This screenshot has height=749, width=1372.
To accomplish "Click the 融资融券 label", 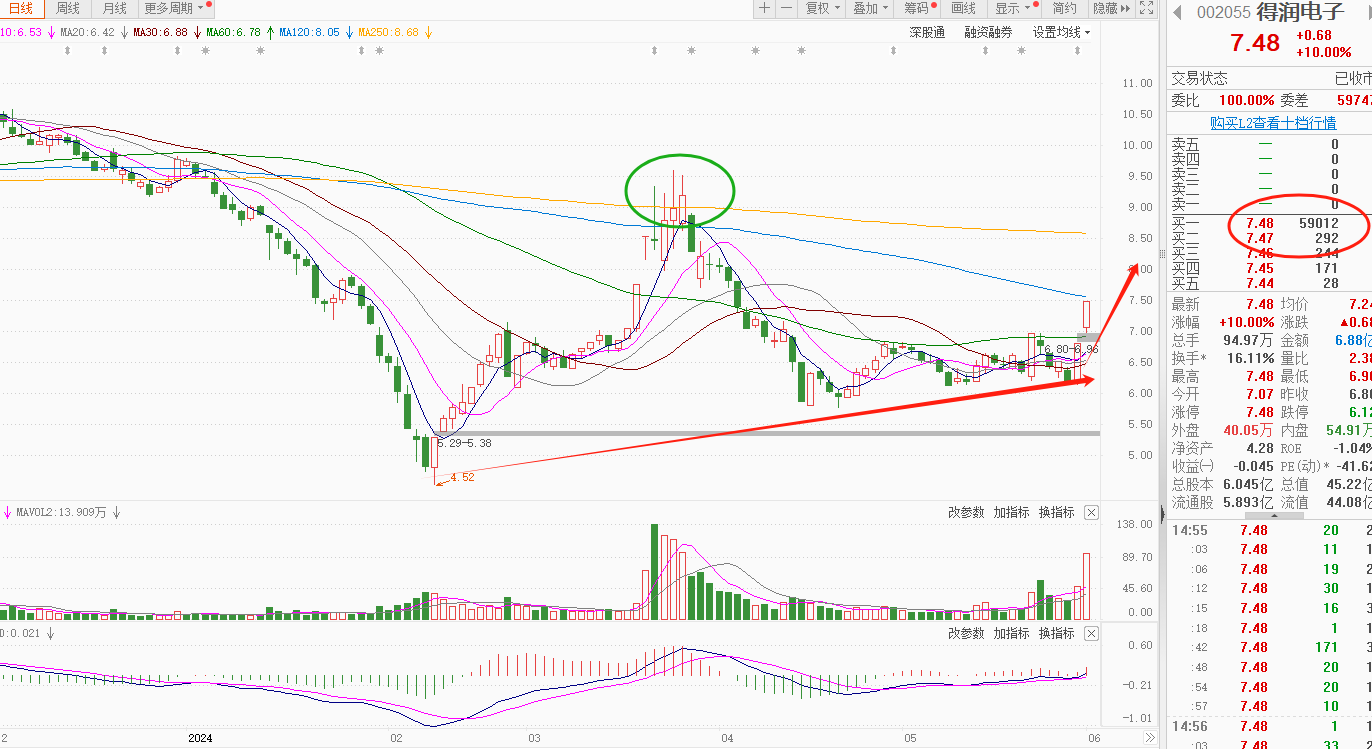I will click(989, 32).
